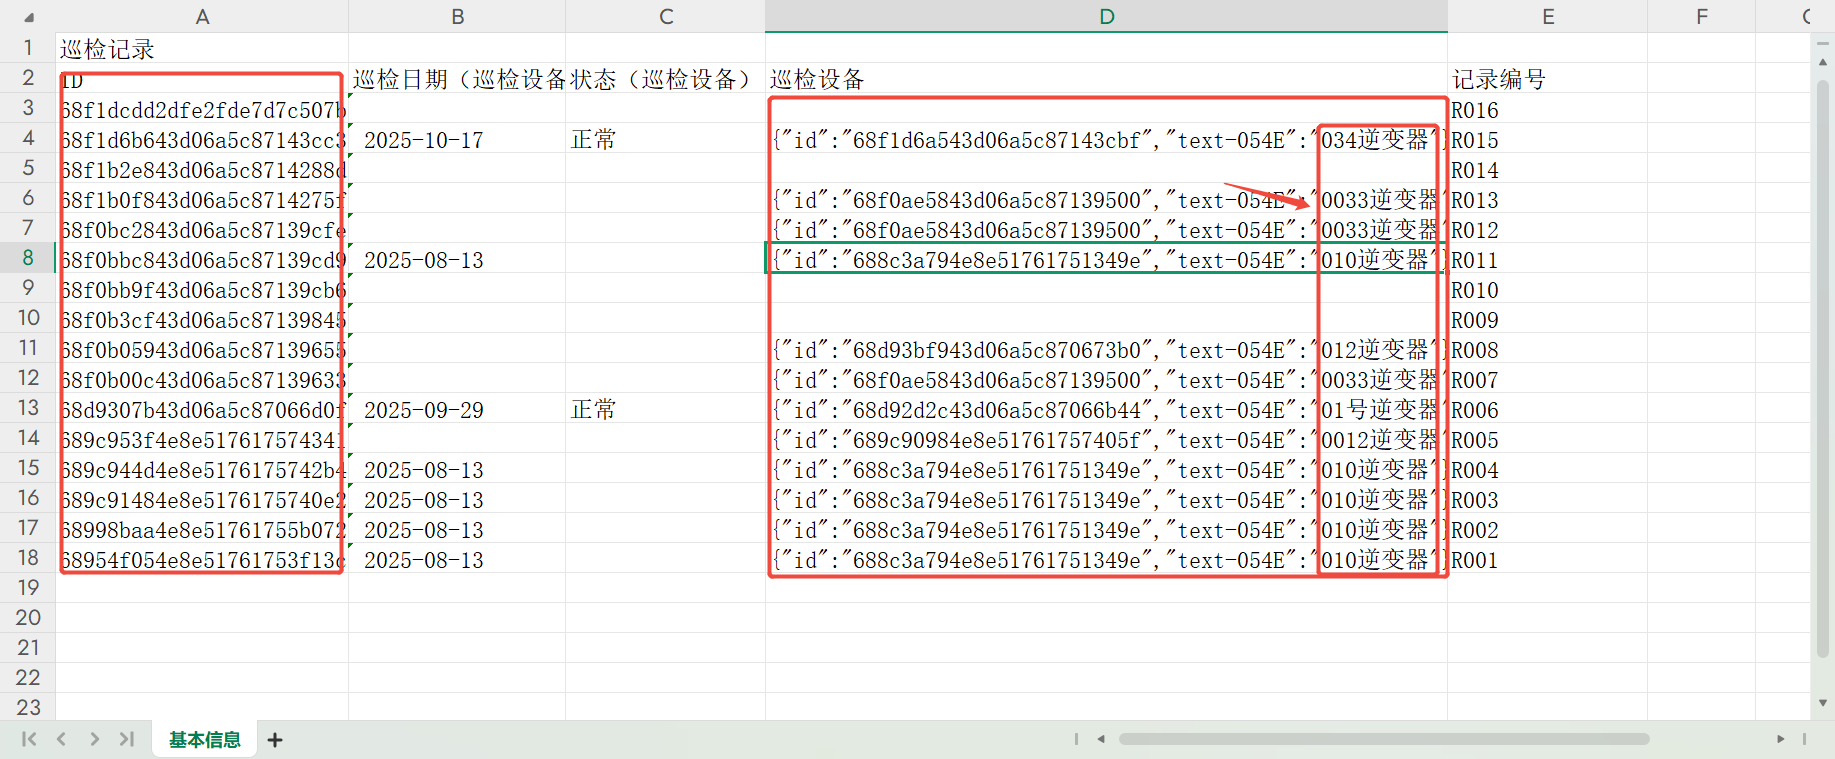The height and width of the screenshot is (759, 1835).
Task: Select the 巡检记录 title cell
Action: coord(202,49)
